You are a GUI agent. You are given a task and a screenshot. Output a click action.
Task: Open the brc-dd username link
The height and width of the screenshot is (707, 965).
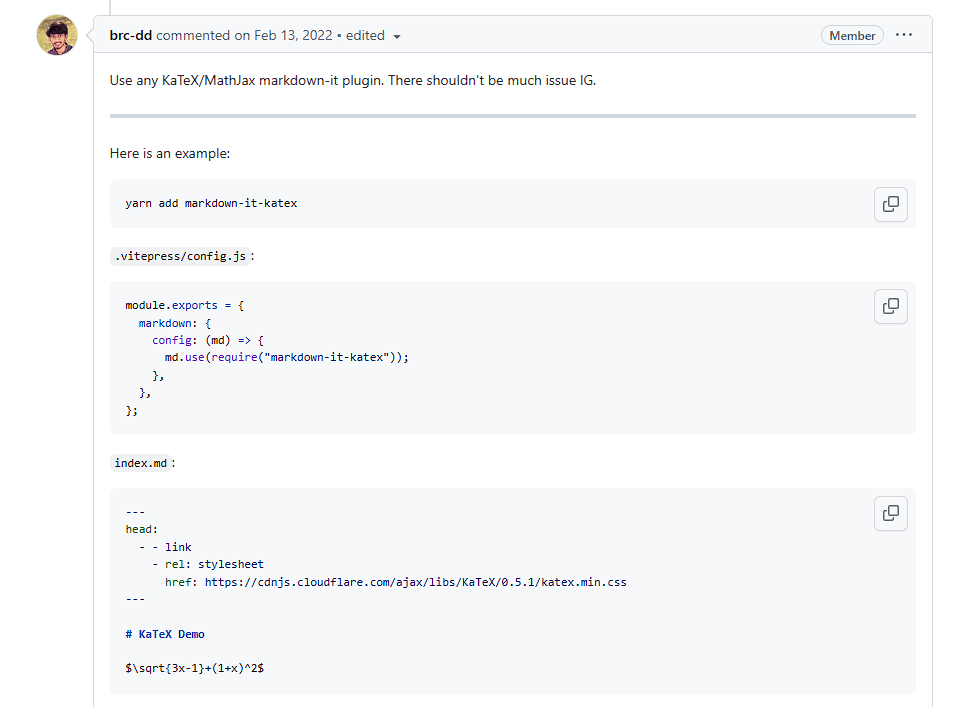coord(131,36)
